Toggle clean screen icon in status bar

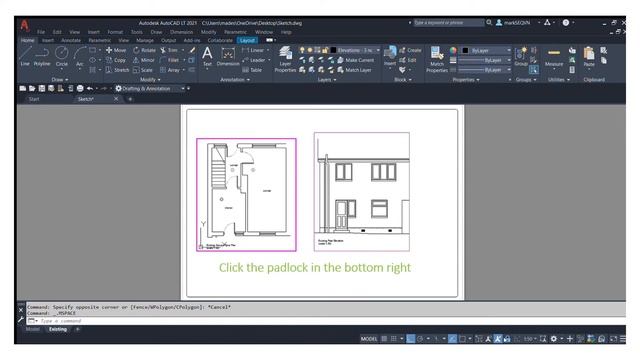(613, 338)
